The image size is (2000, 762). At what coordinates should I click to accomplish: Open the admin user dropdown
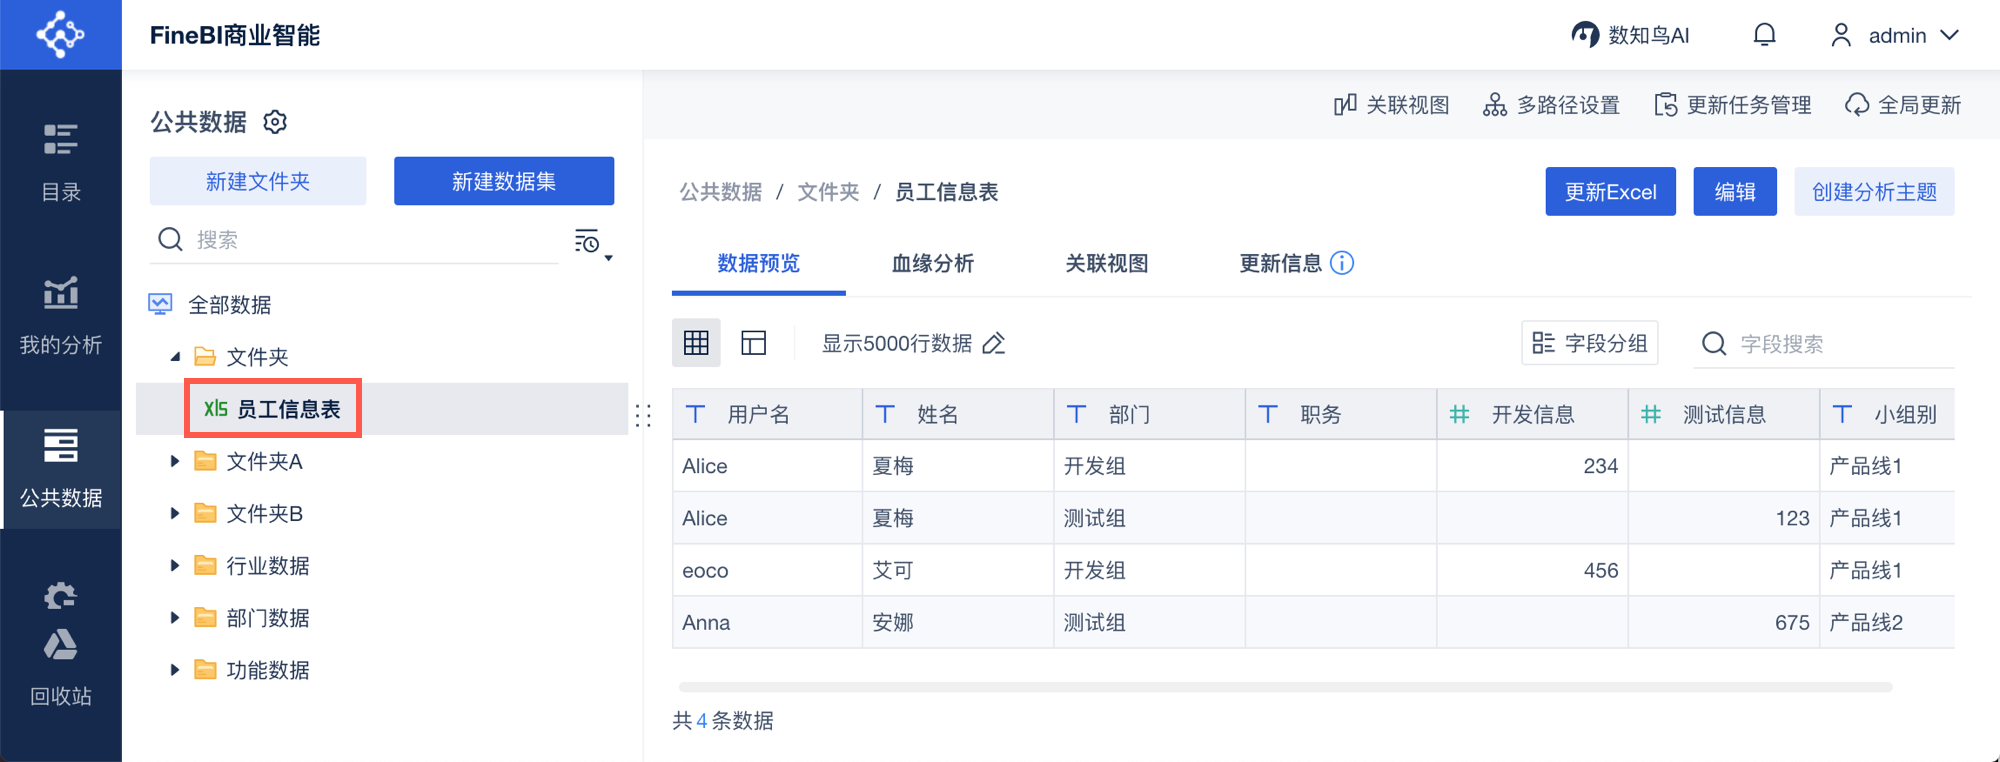click(x=1894, y=36)
